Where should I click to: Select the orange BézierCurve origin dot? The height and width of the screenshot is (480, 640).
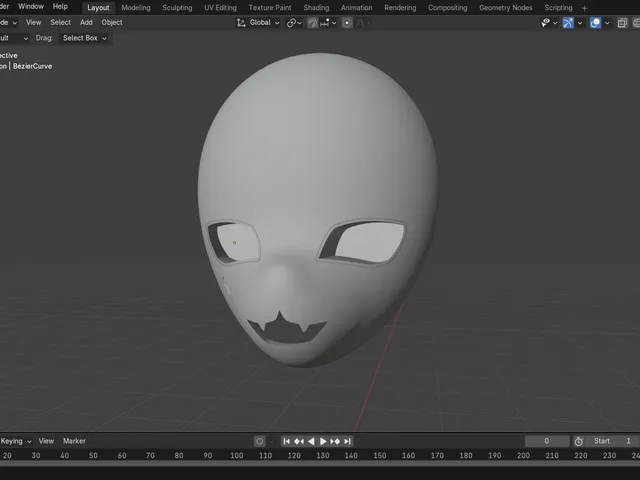coord(234,242)
